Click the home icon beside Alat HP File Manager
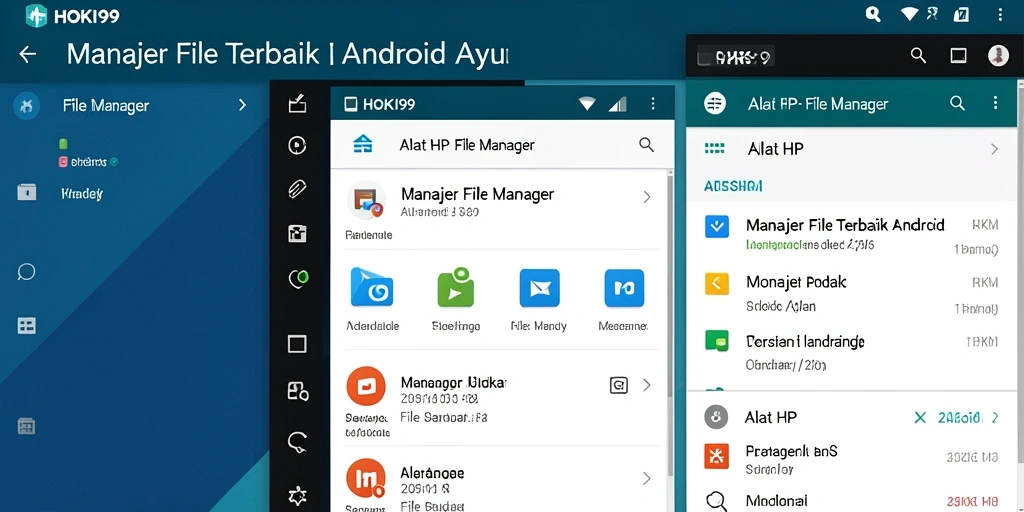 coord(362,144)
